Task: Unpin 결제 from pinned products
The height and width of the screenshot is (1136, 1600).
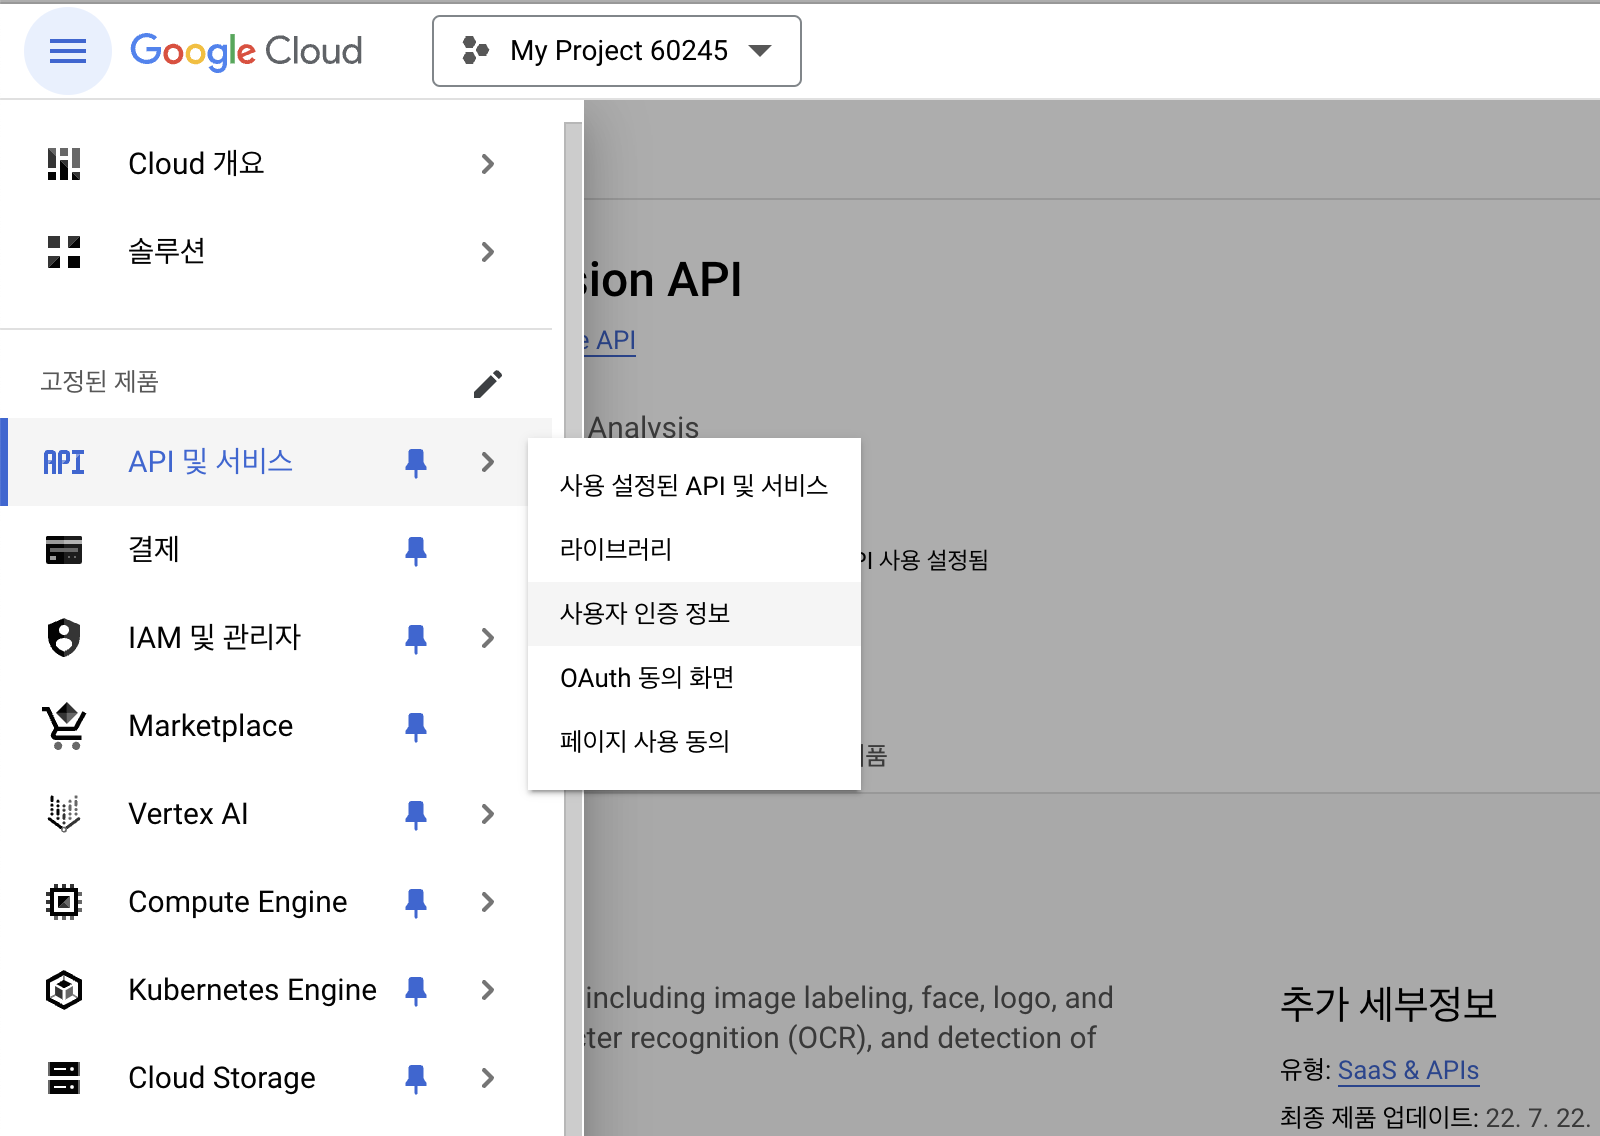Action: click(416, 551)
